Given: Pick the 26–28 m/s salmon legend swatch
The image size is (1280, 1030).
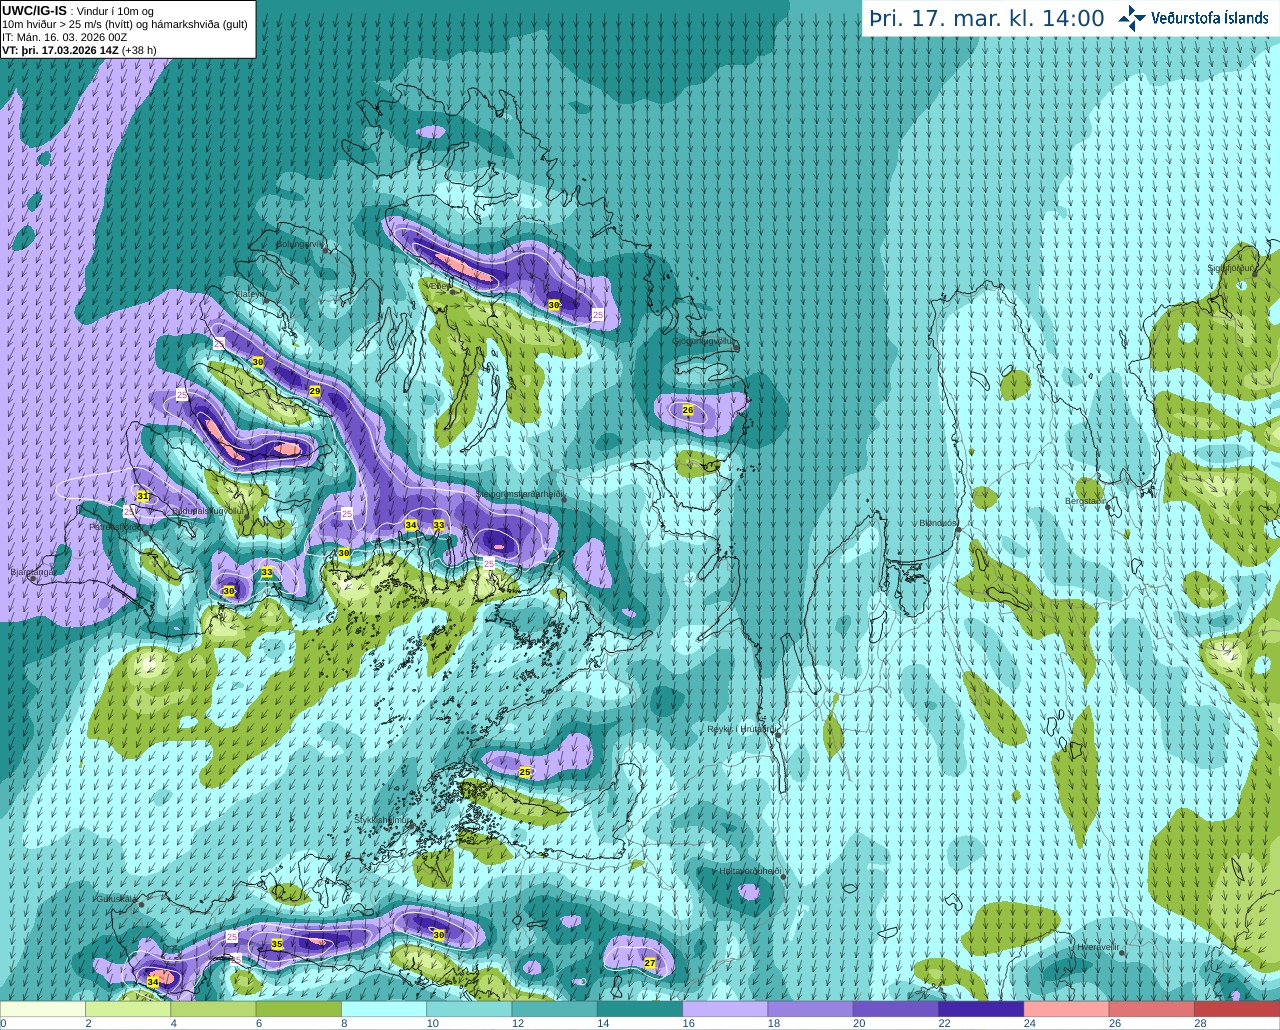Looking at the screenshot, I should coord(1152,1009).
